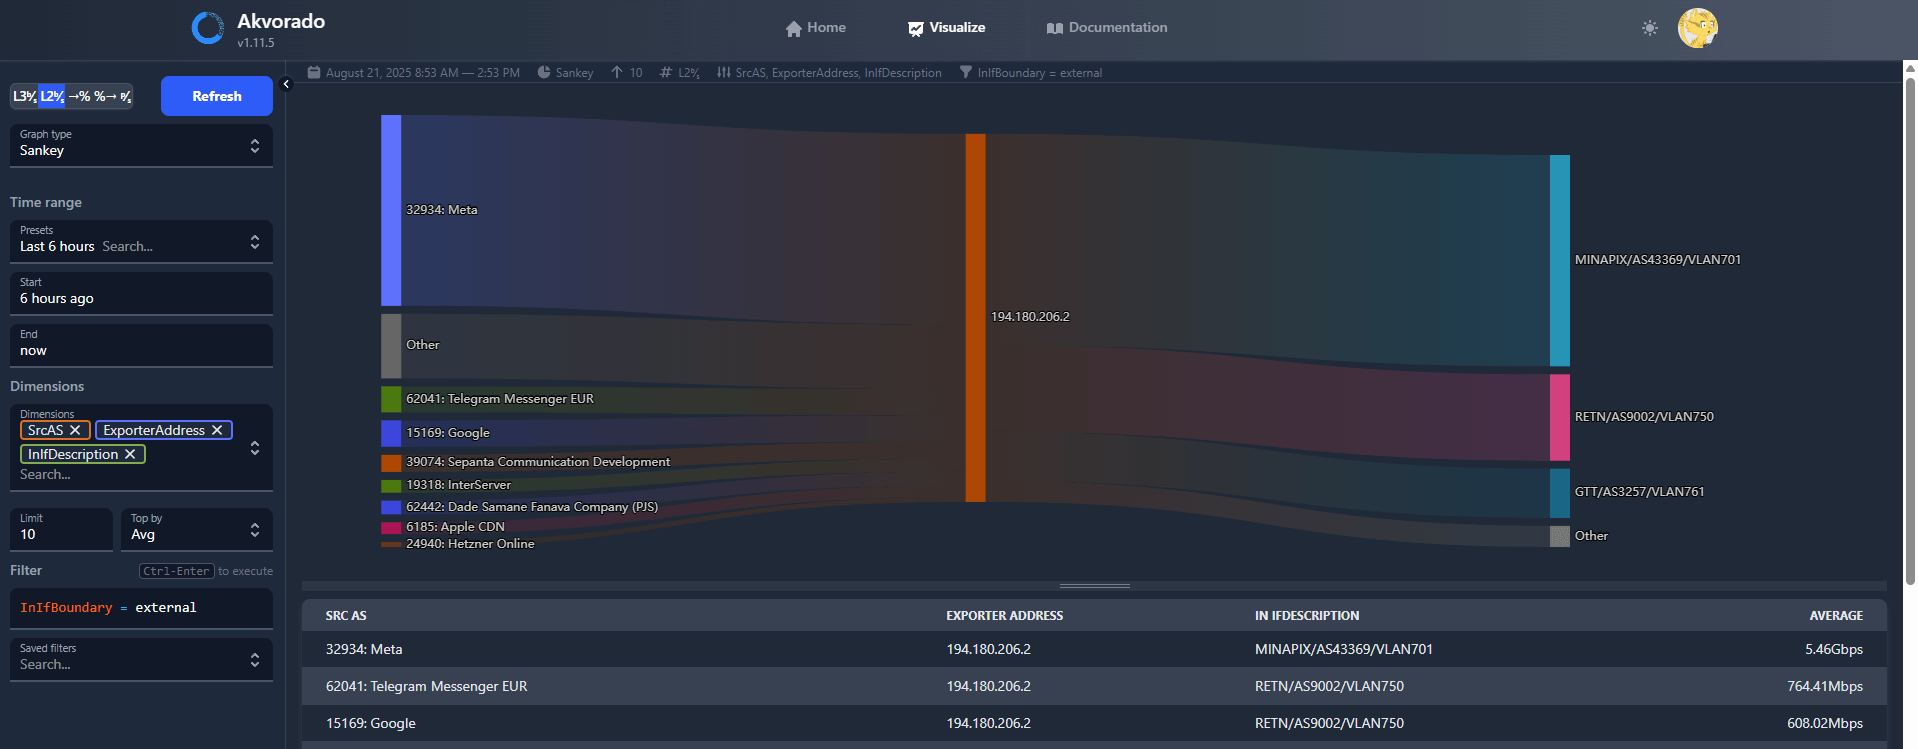Switch units to L3 bits per second
This screenshot has height=749, width=1918.
[24, 96]
